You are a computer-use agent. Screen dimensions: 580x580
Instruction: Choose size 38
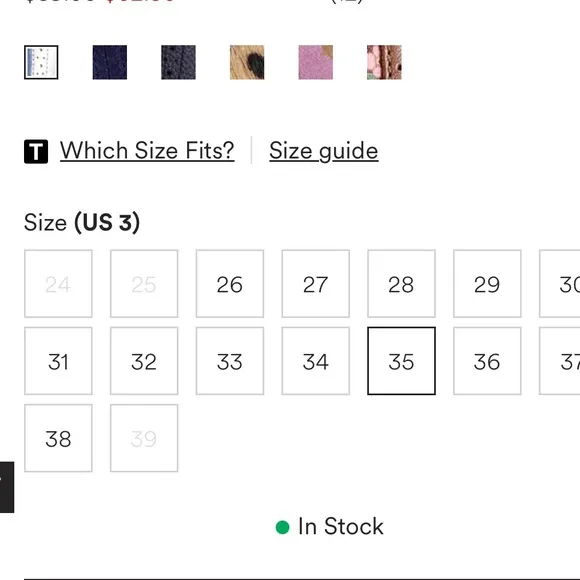(58, 438)
